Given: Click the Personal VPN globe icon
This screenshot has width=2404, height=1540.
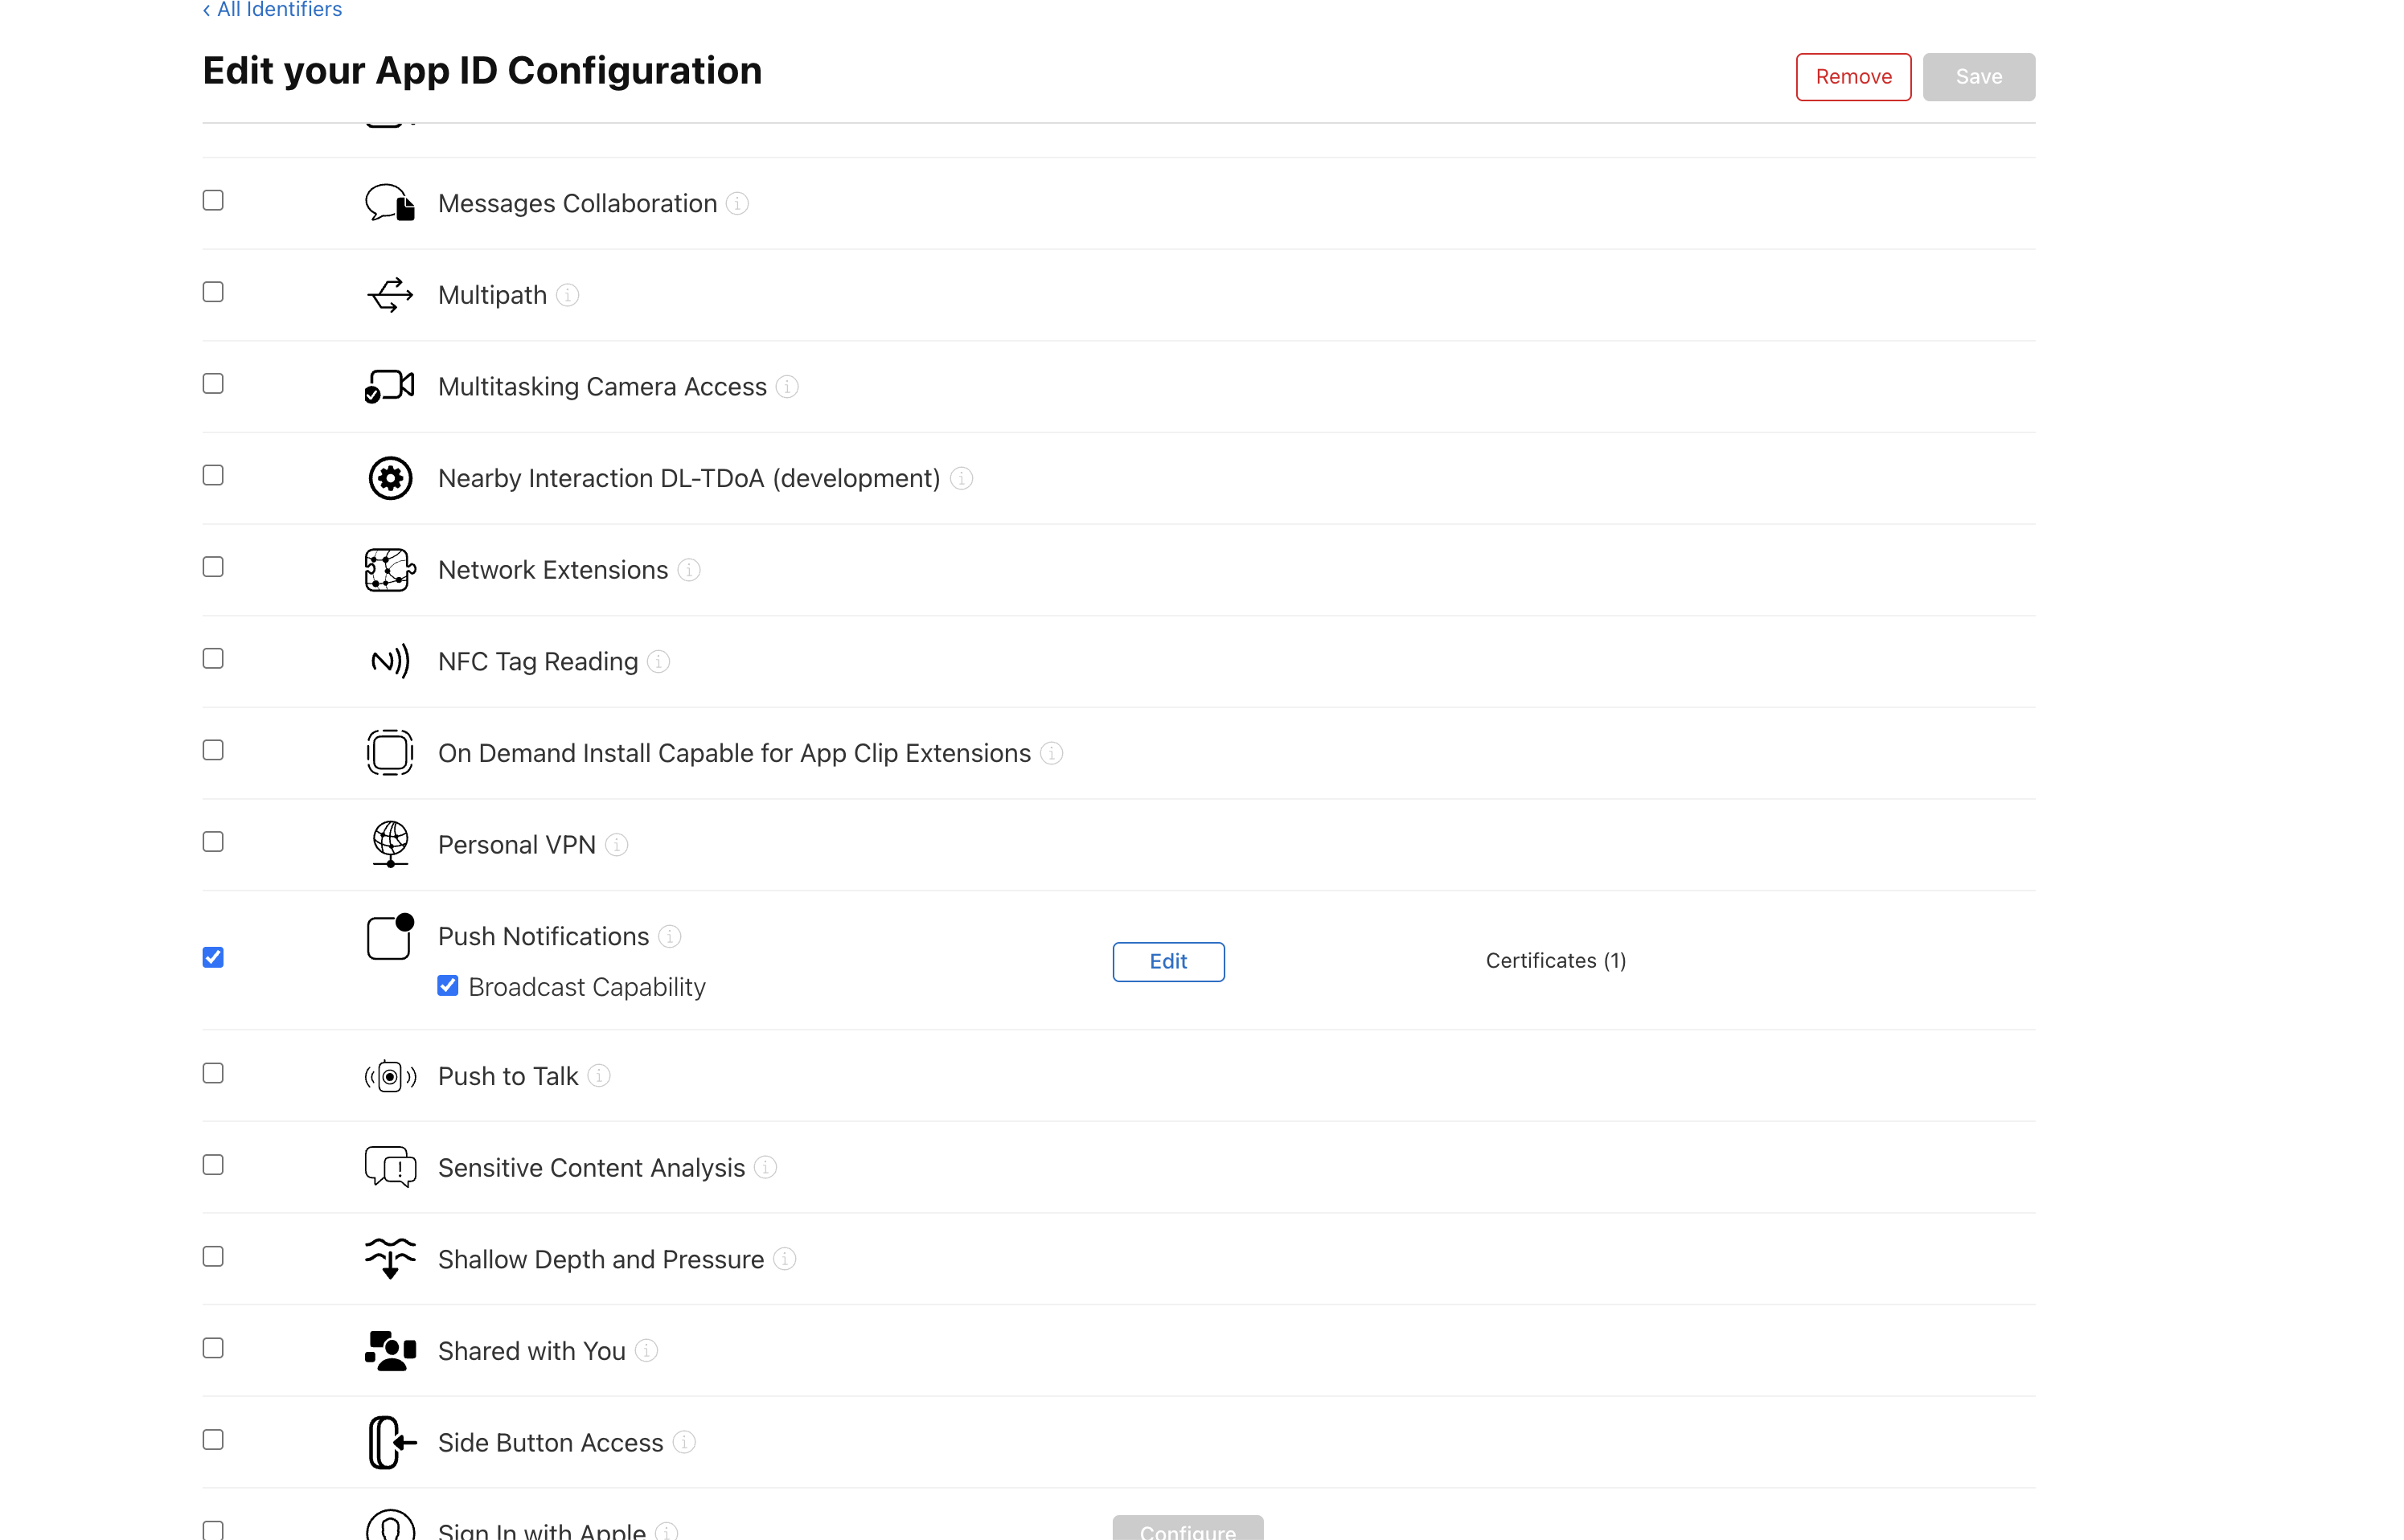Looking at the screenshot, I should [x=389, y=843].
